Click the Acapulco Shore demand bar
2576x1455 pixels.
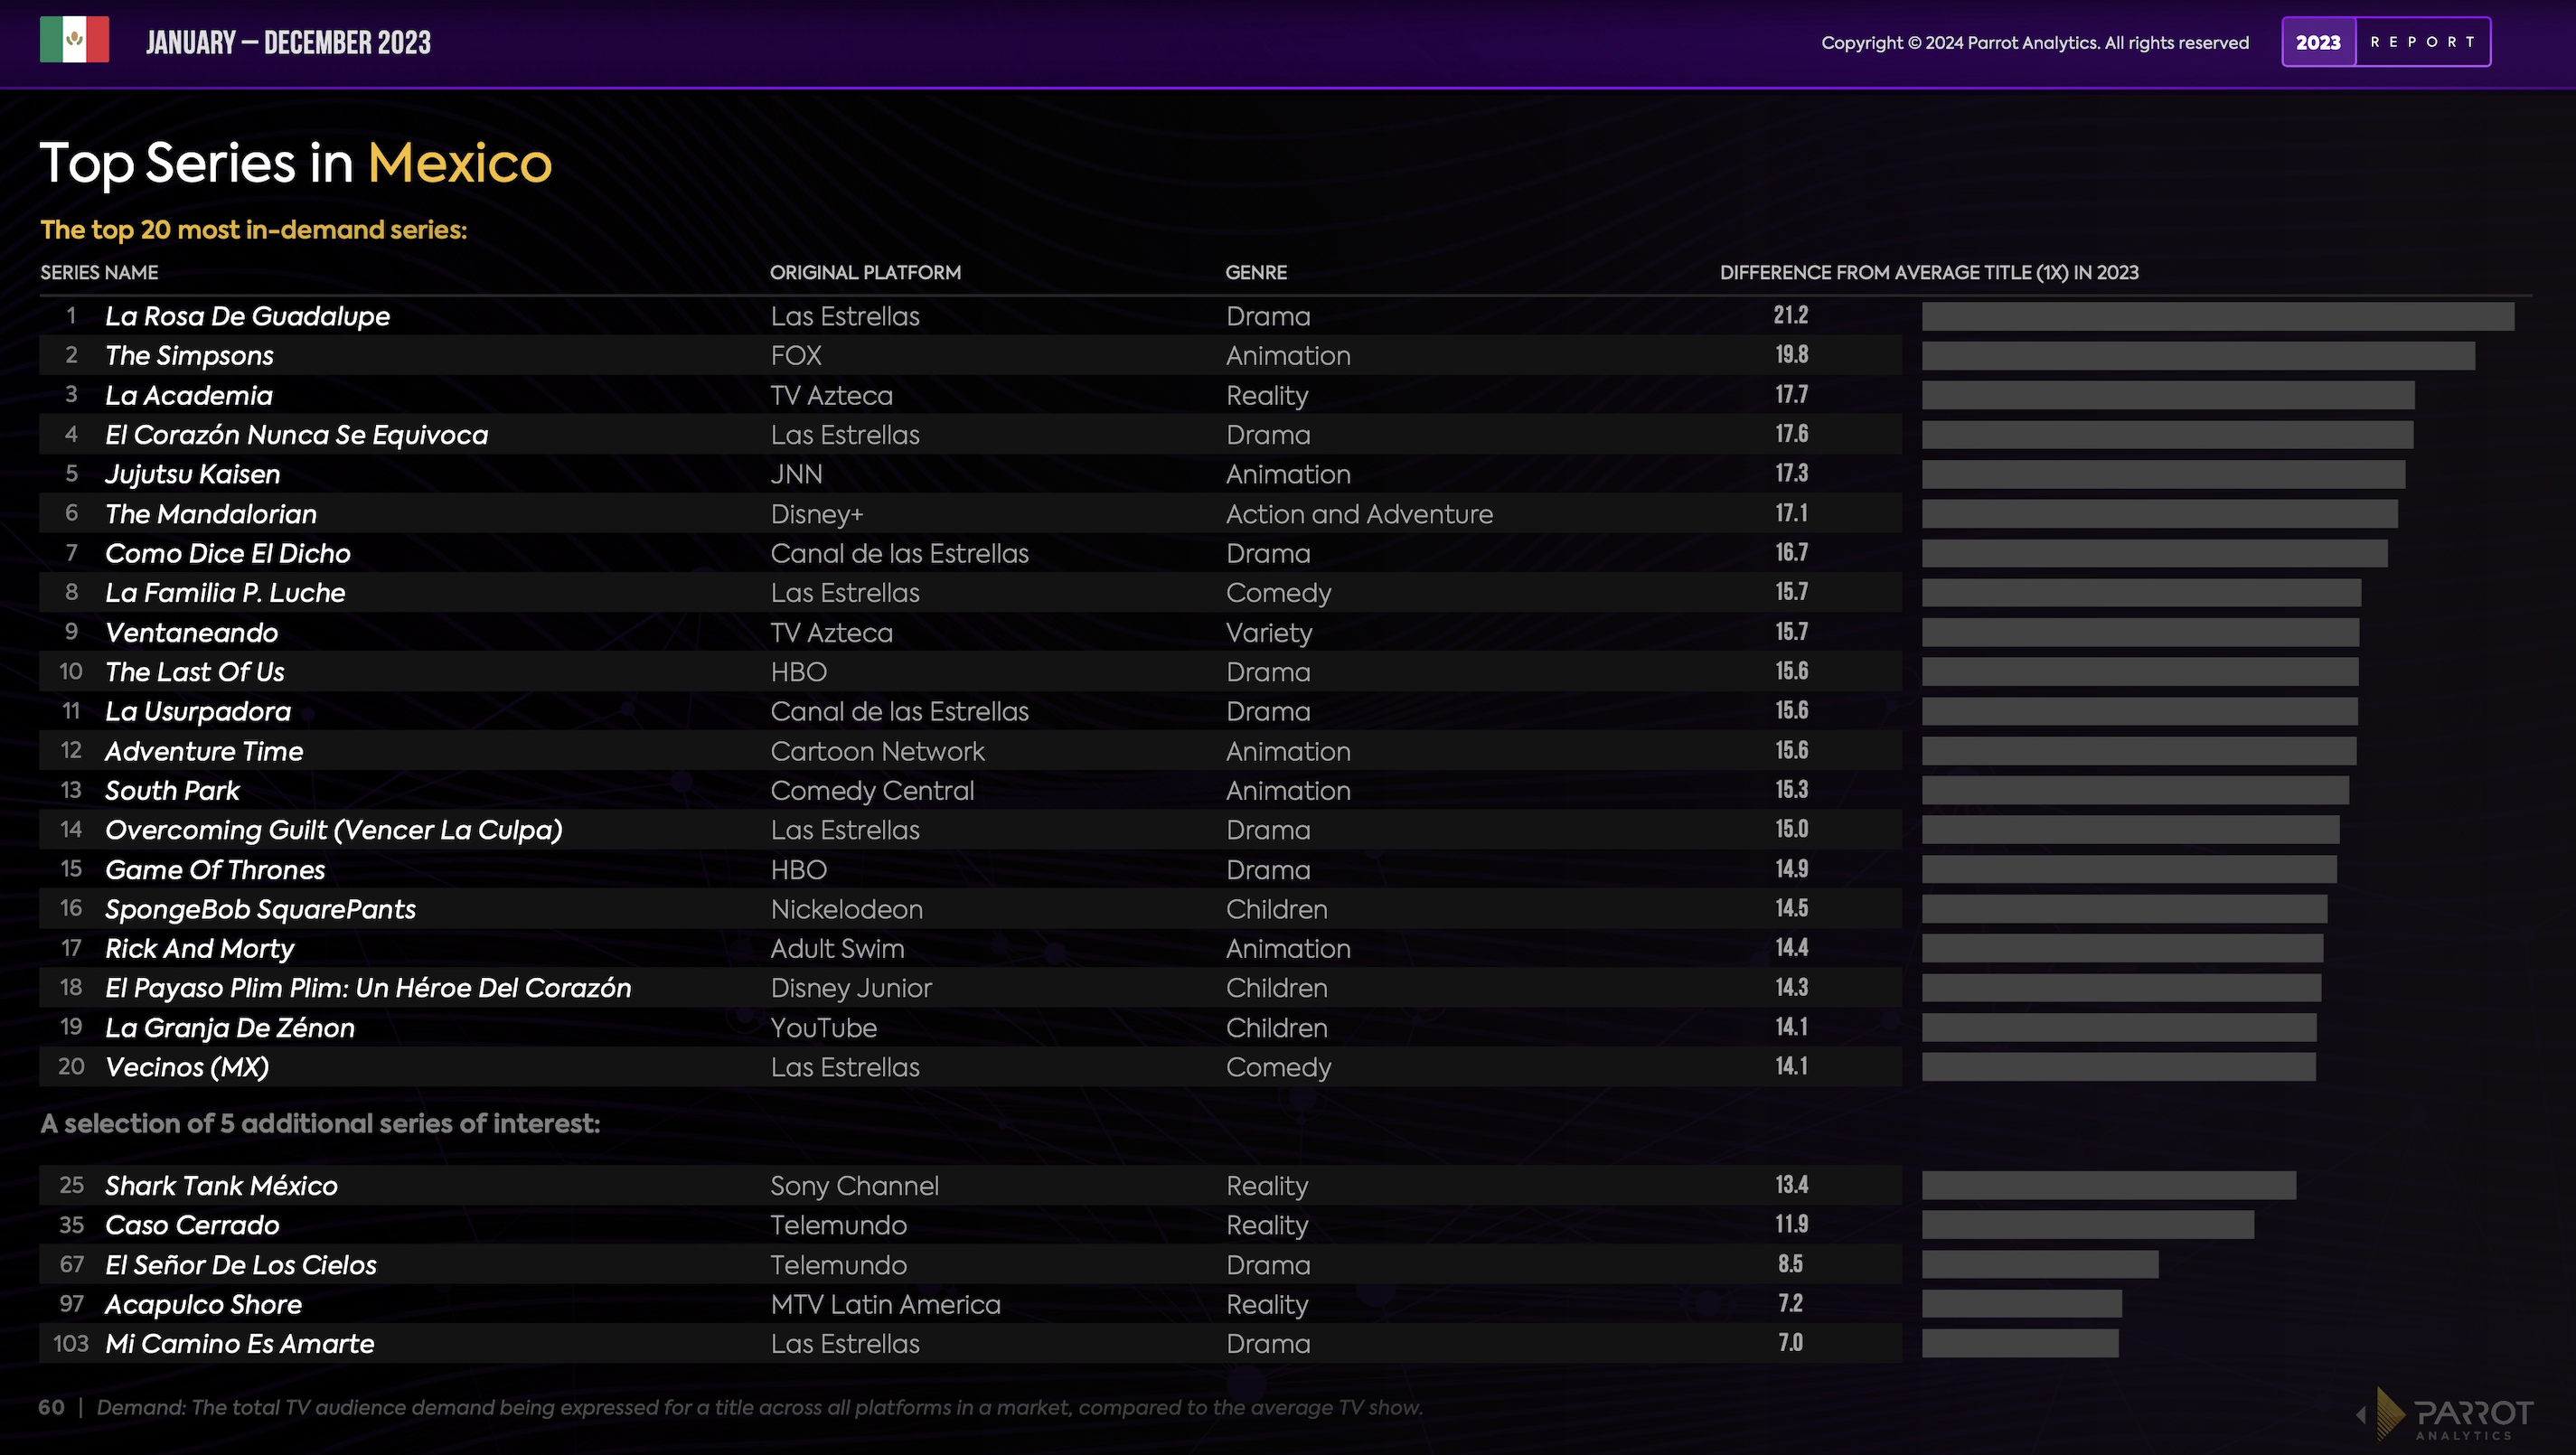click(2021, 1304)
